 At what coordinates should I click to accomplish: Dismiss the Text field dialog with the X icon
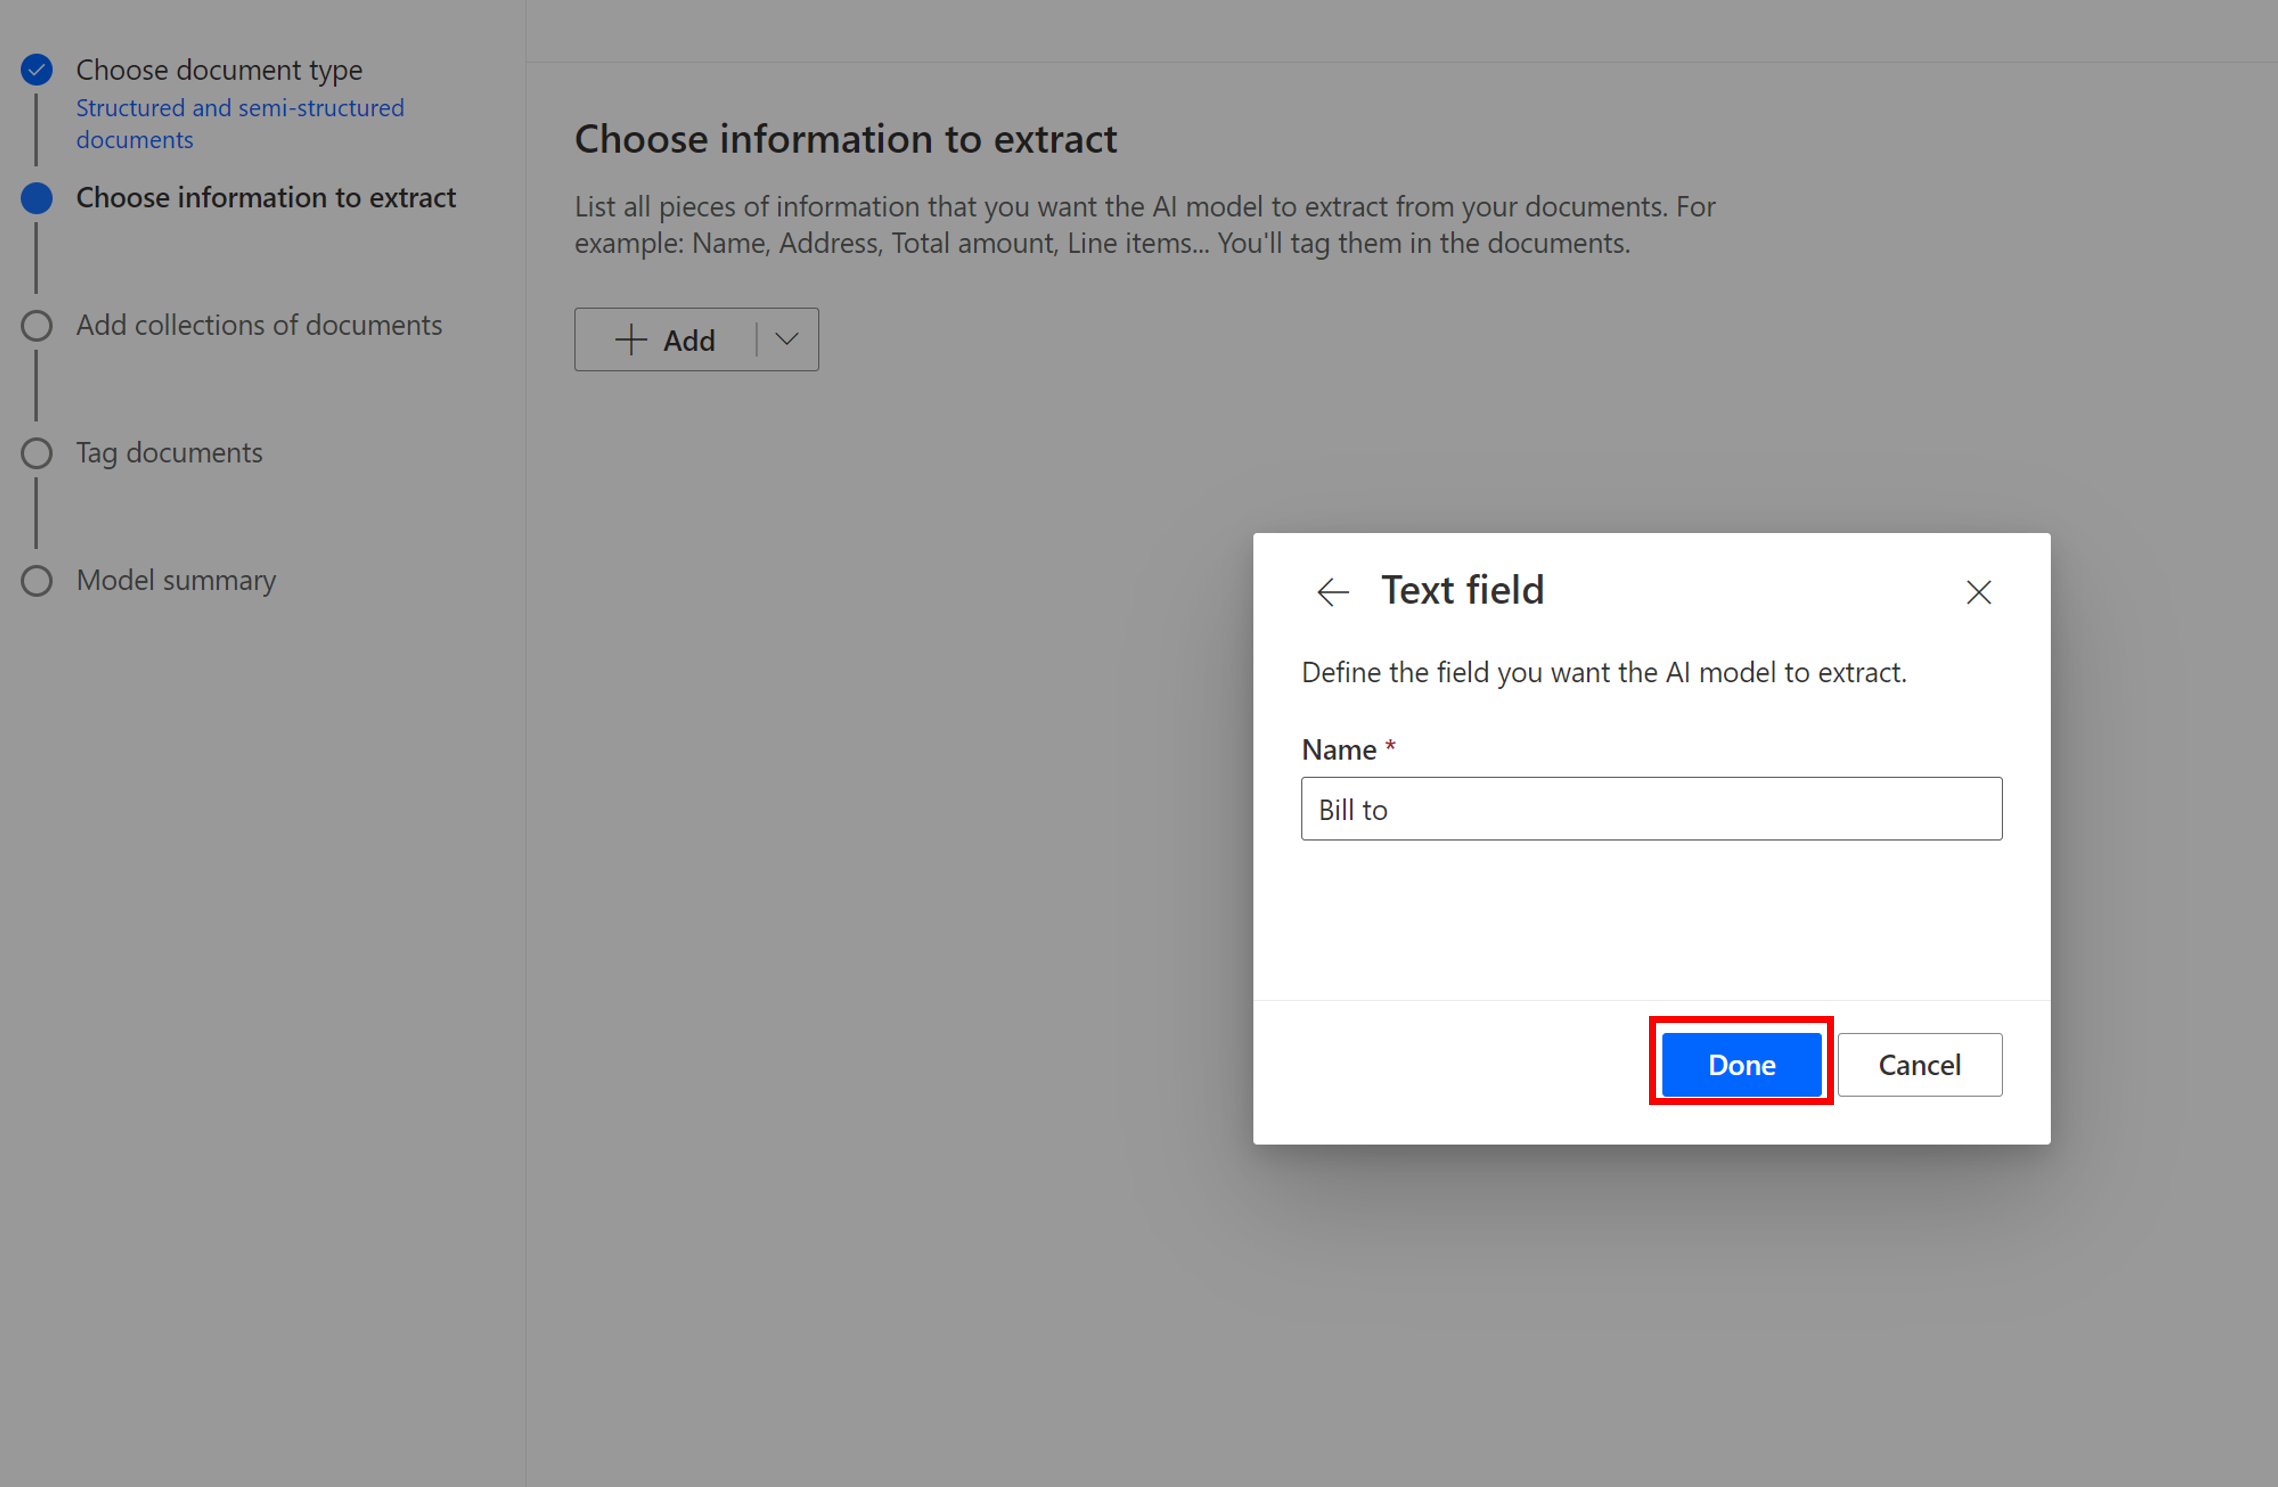[1978, 592]
